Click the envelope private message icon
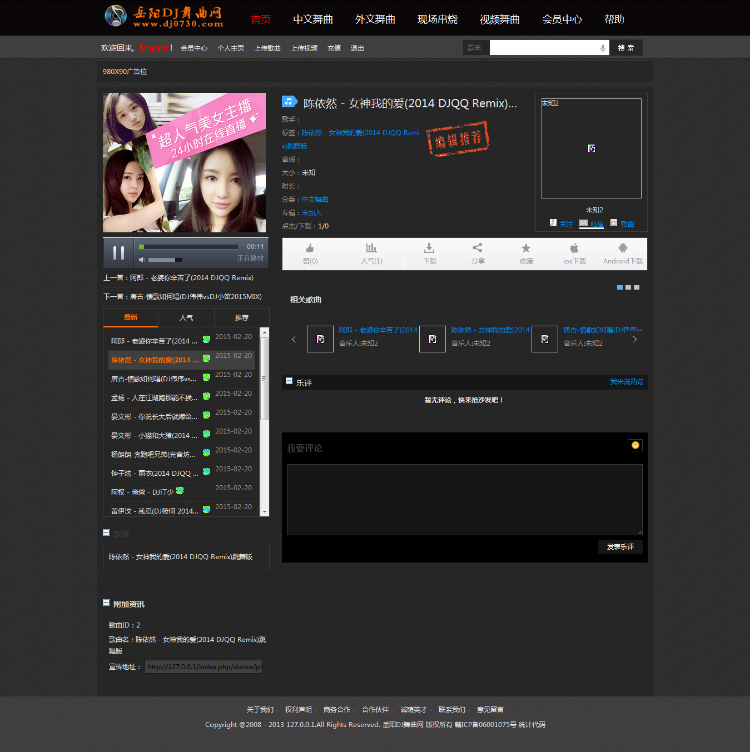The image size is (750, 752). [583, 223]
